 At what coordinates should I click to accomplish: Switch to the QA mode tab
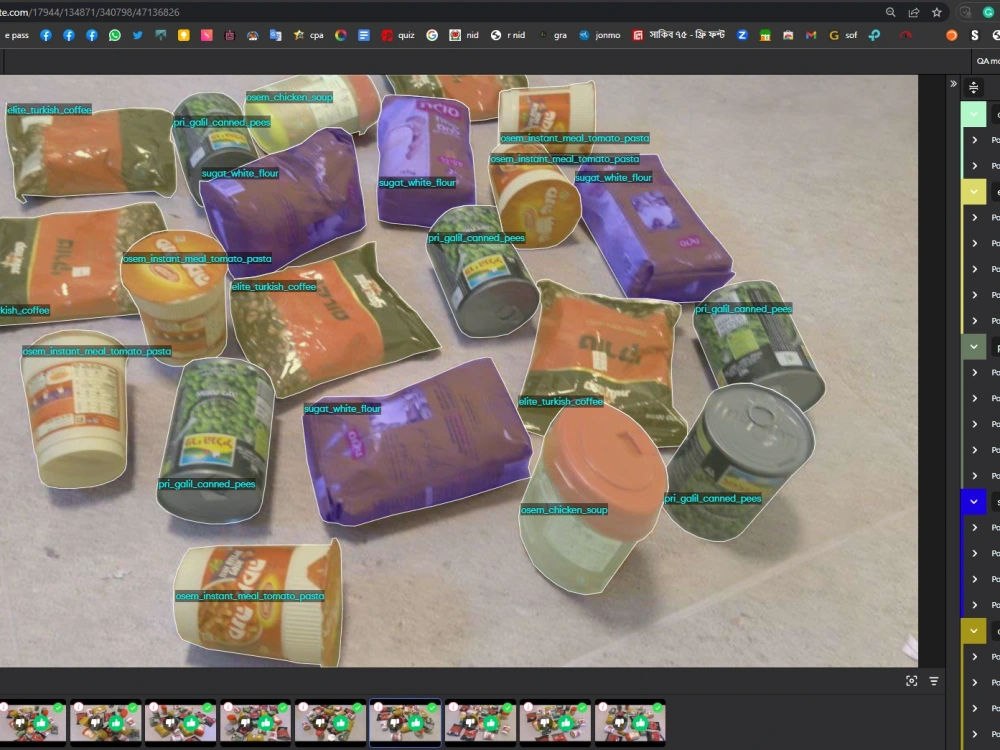pyautogui.click(x=987, y=61)
